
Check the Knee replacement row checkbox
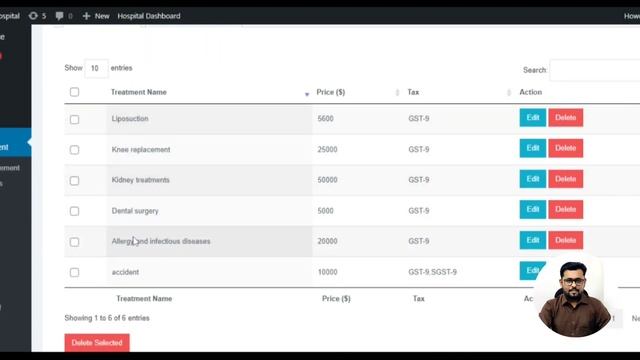pyautogui.click(x=74, y=150)
